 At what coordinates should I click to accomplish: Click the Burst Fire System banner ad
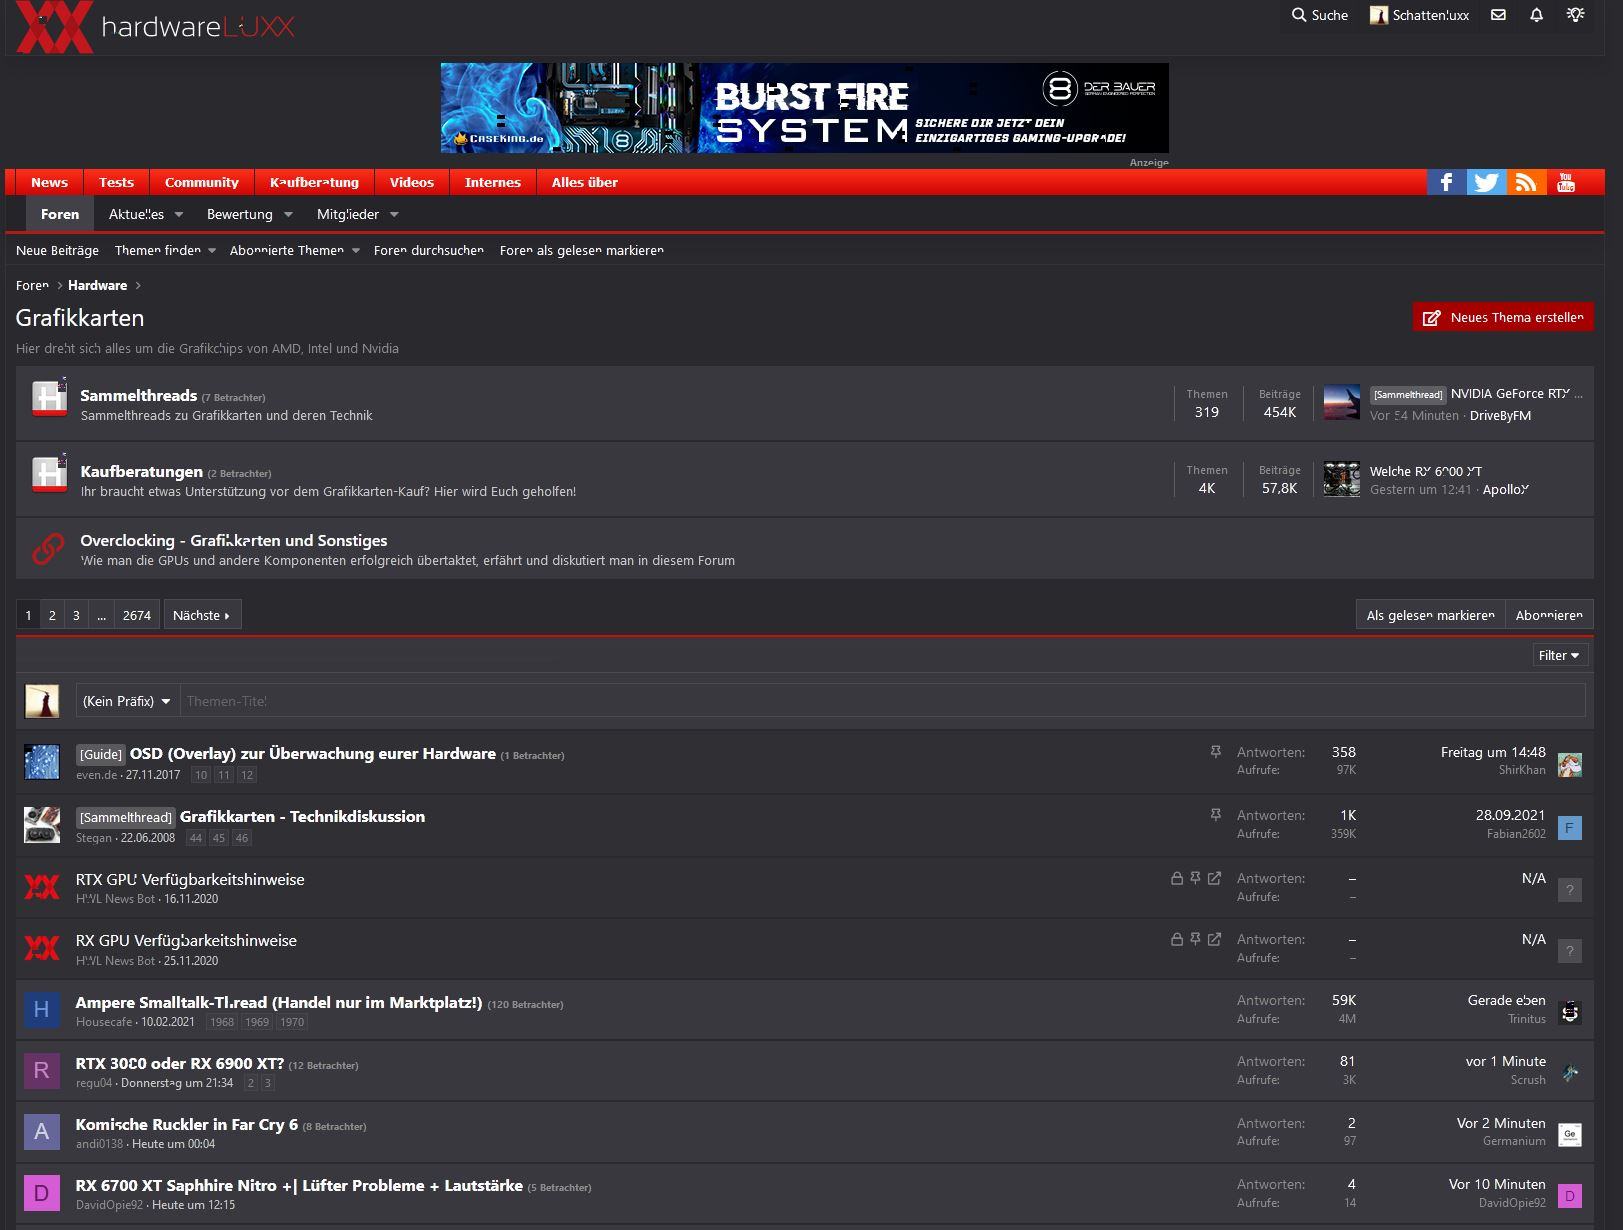coord(804,108)
